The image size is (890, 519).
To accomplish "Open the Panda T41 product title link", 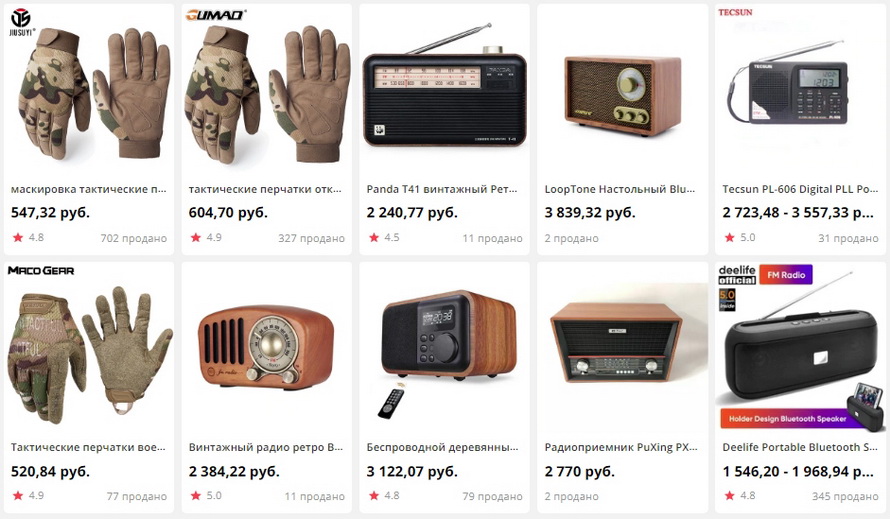I will pos(442,189).
